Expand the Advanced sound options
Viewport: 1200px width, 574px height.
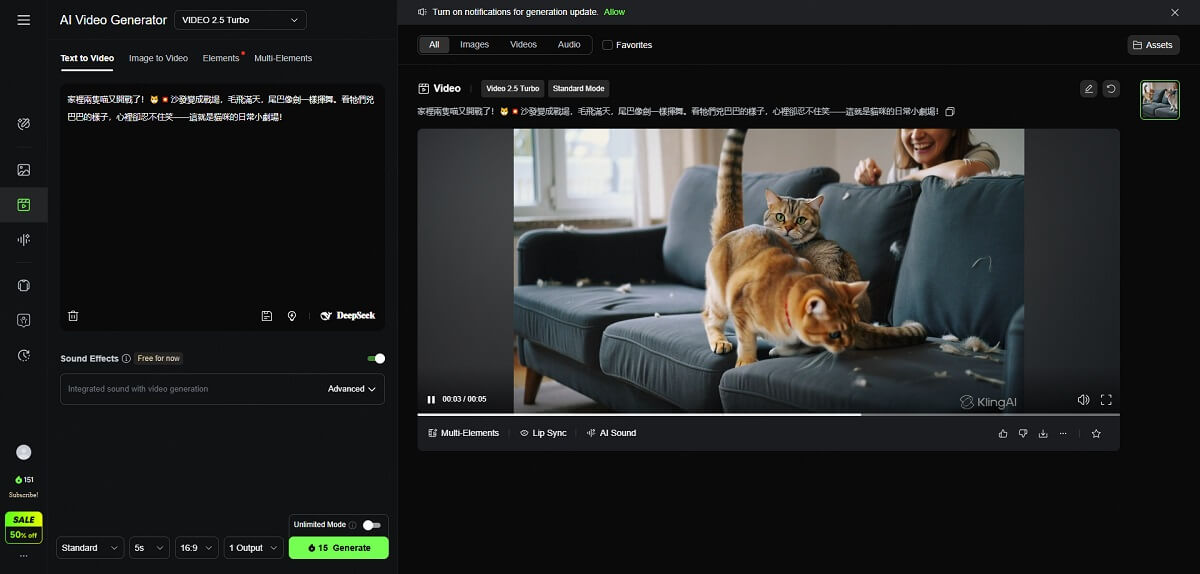[352, 389]
